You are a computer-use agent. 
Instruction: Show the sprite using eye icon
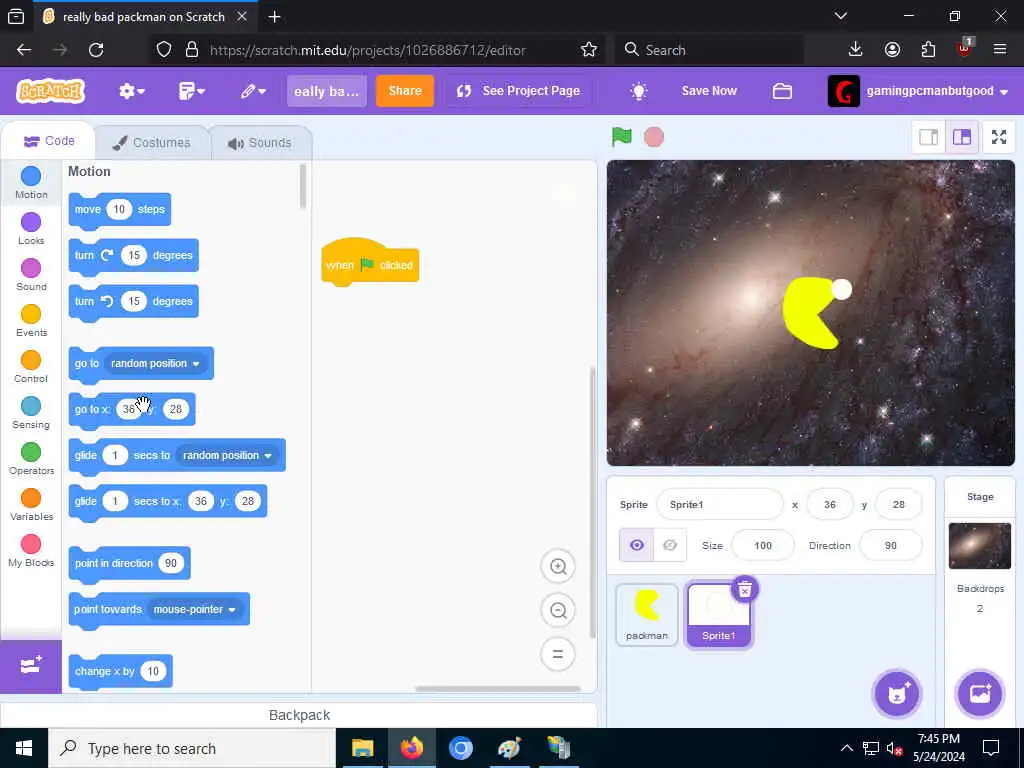click(637, 545)
